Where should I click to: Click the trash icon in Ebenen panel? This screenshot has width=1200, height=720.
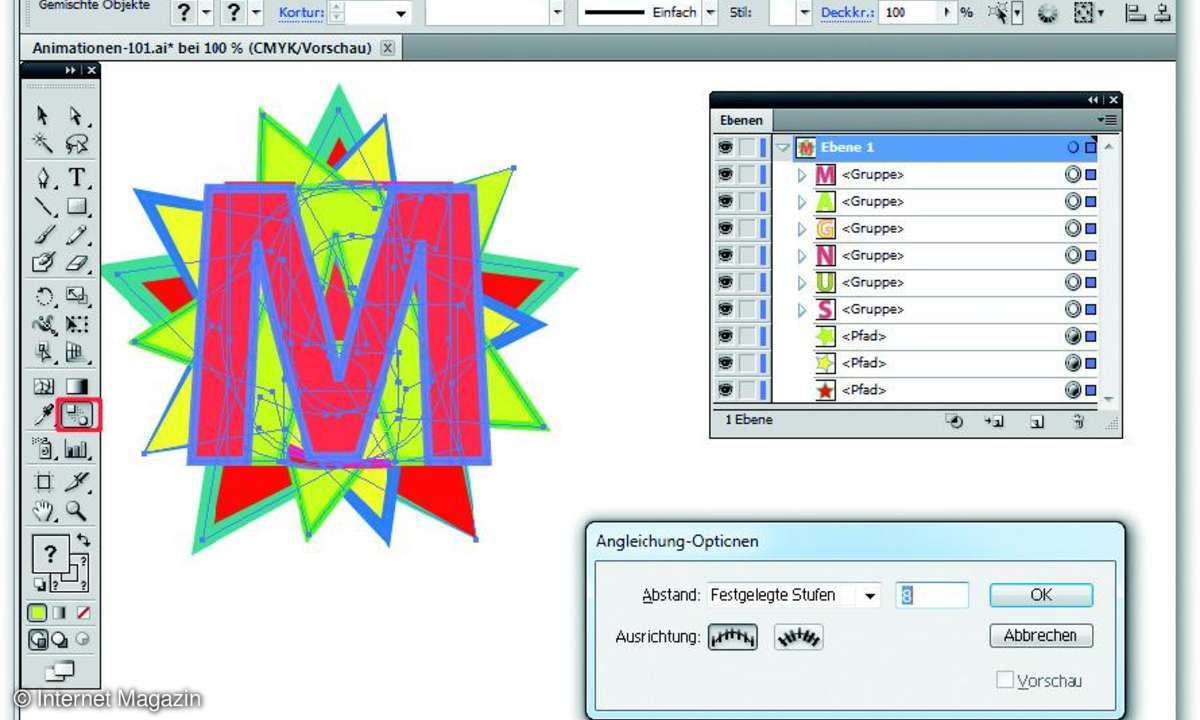pyautogui.click(x=1079, y=421)
